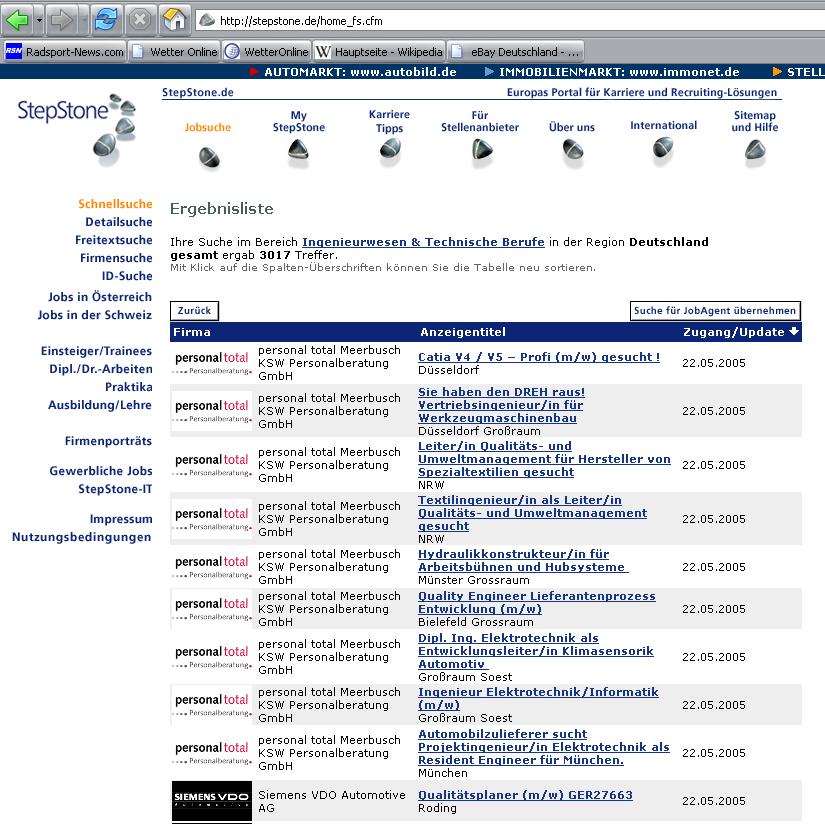The width and height of the screenshot is (825, 824).
Task: Click the IMMOBILIENMARKT immonet.de banner link
Action: [x=612, y=72]
